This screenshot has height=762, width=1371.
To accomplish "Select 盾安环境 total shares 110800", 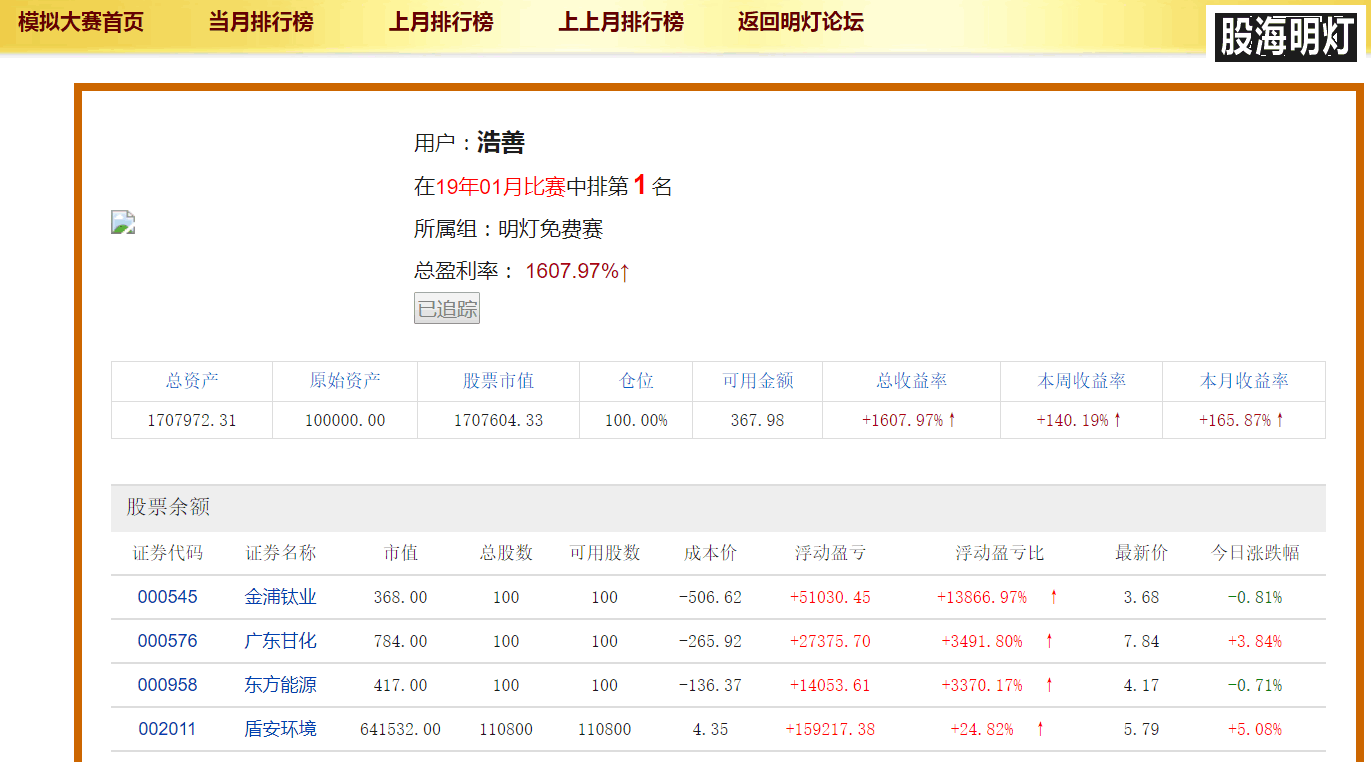I will click(x=506, y=729).
